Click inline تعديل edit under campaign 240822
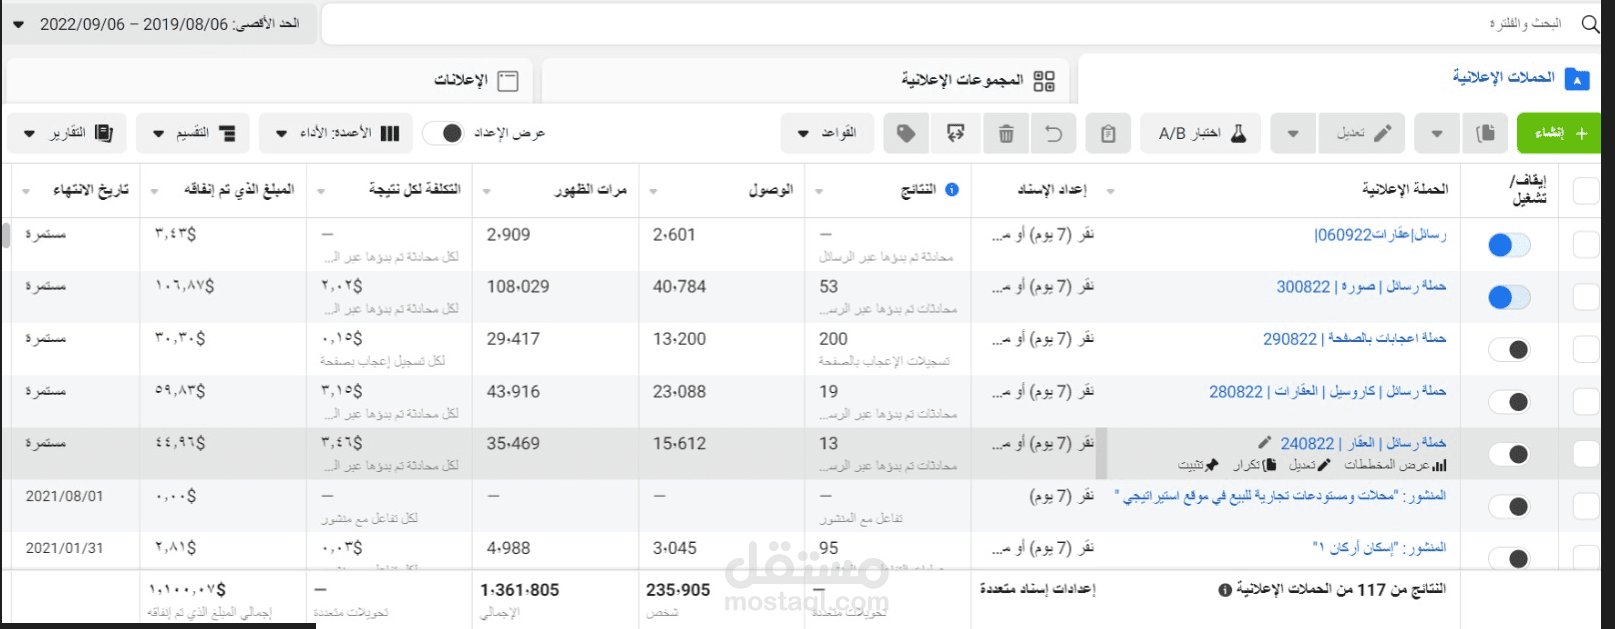Screen dimensions: 1615x629 tap(1310, 465)
